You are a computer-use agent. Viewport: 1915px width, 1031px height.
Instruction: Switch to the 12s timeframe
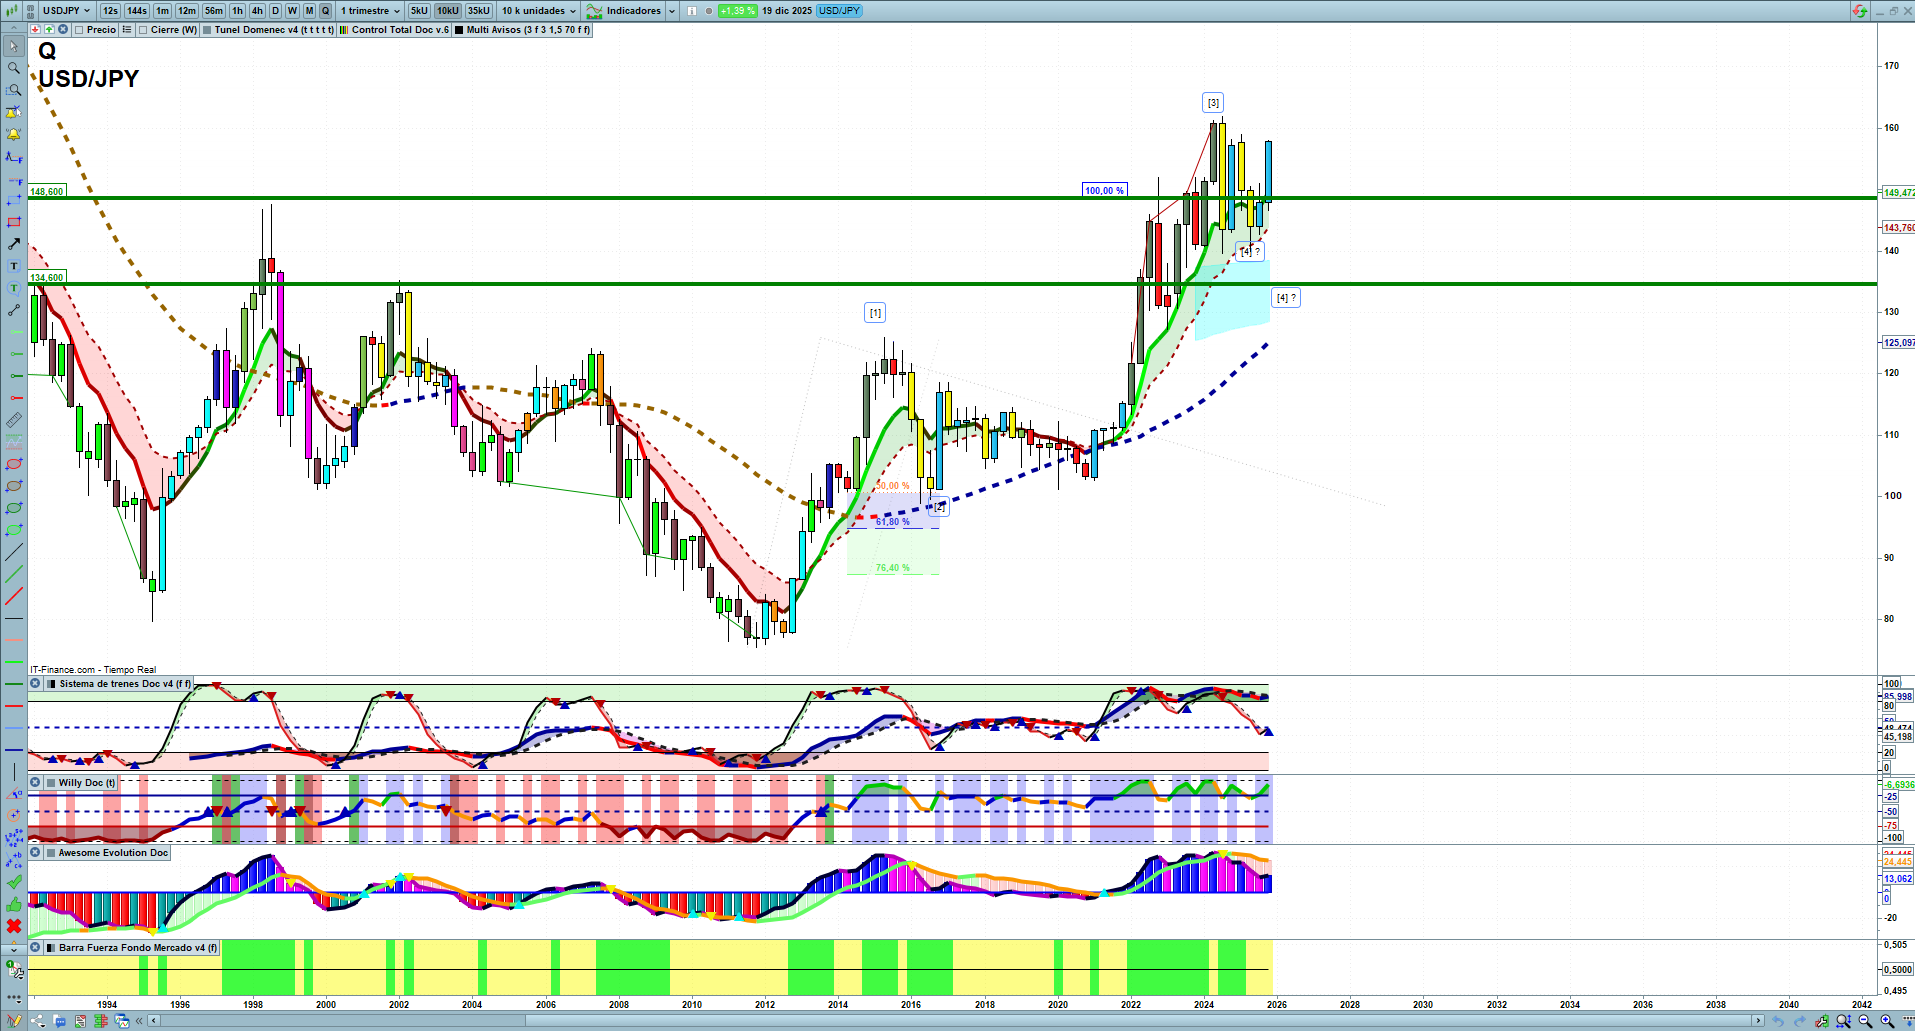[110, 11]
